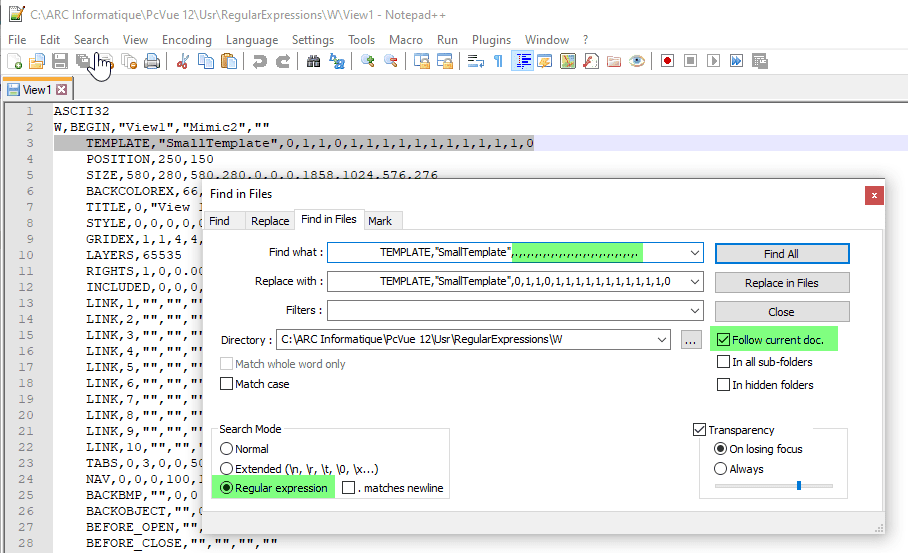Click the Undo arrow icon
The image size is (908, 553).
259,61
